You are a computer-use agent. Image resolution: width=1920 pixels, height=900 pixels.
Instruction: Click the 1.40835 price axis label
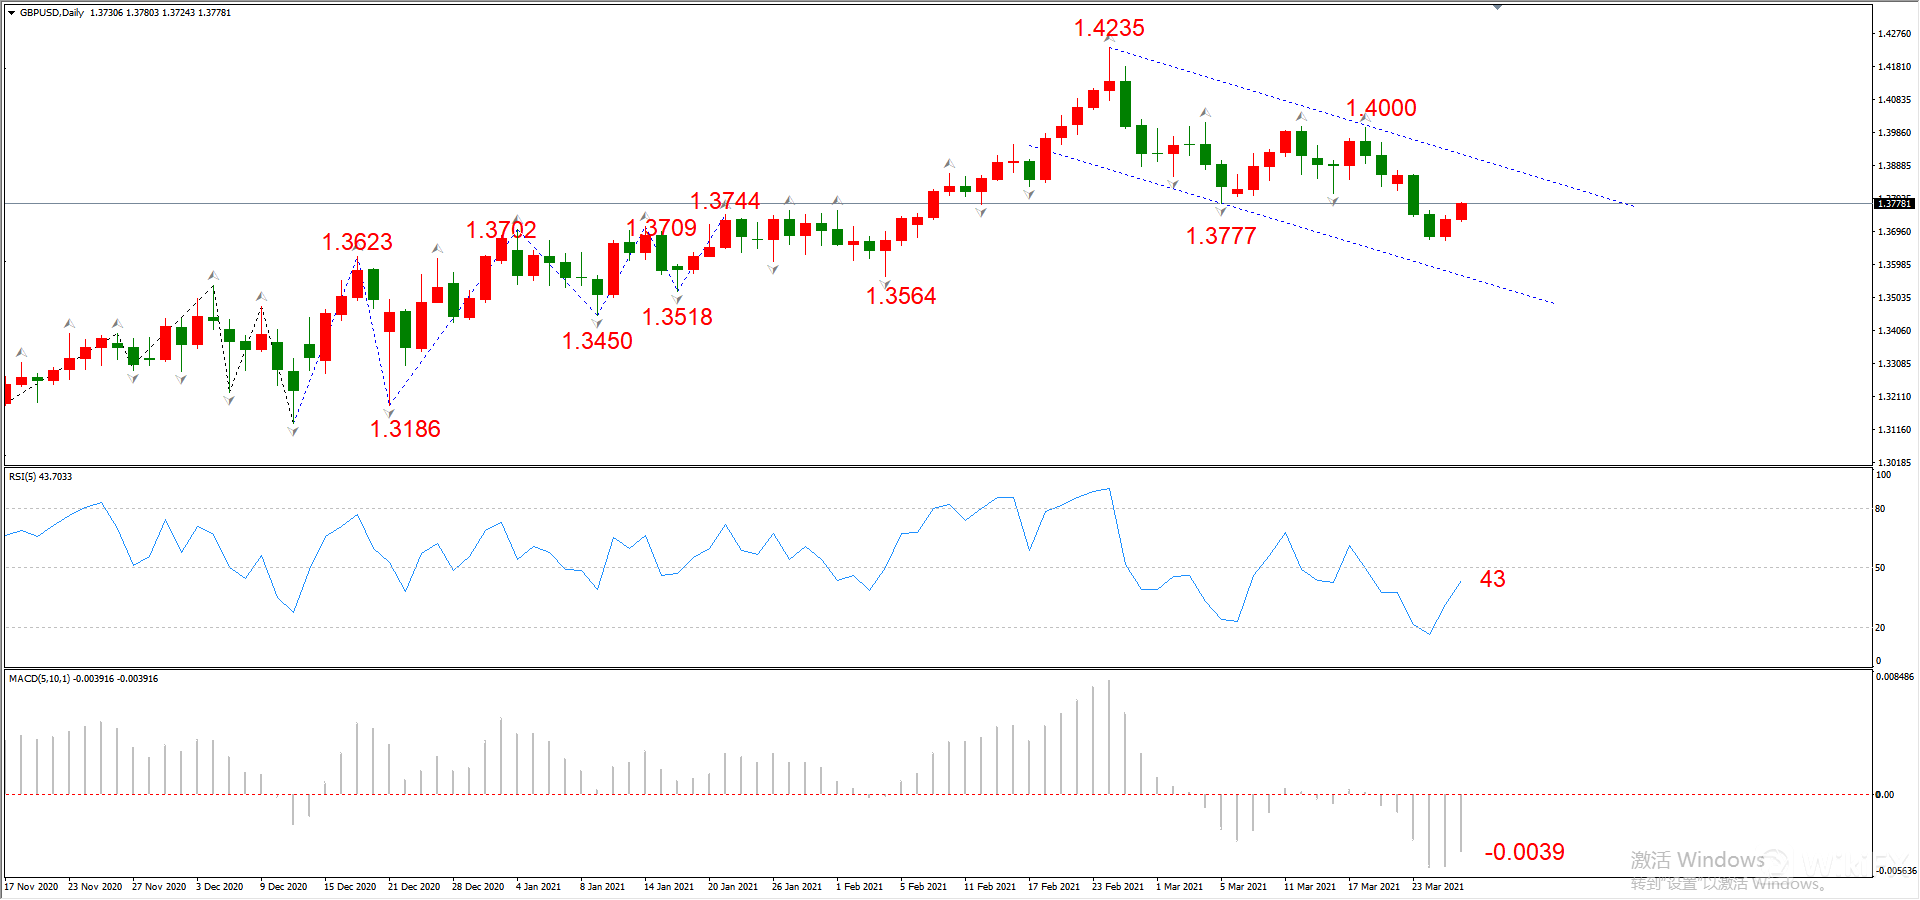tap(1895, 100)
